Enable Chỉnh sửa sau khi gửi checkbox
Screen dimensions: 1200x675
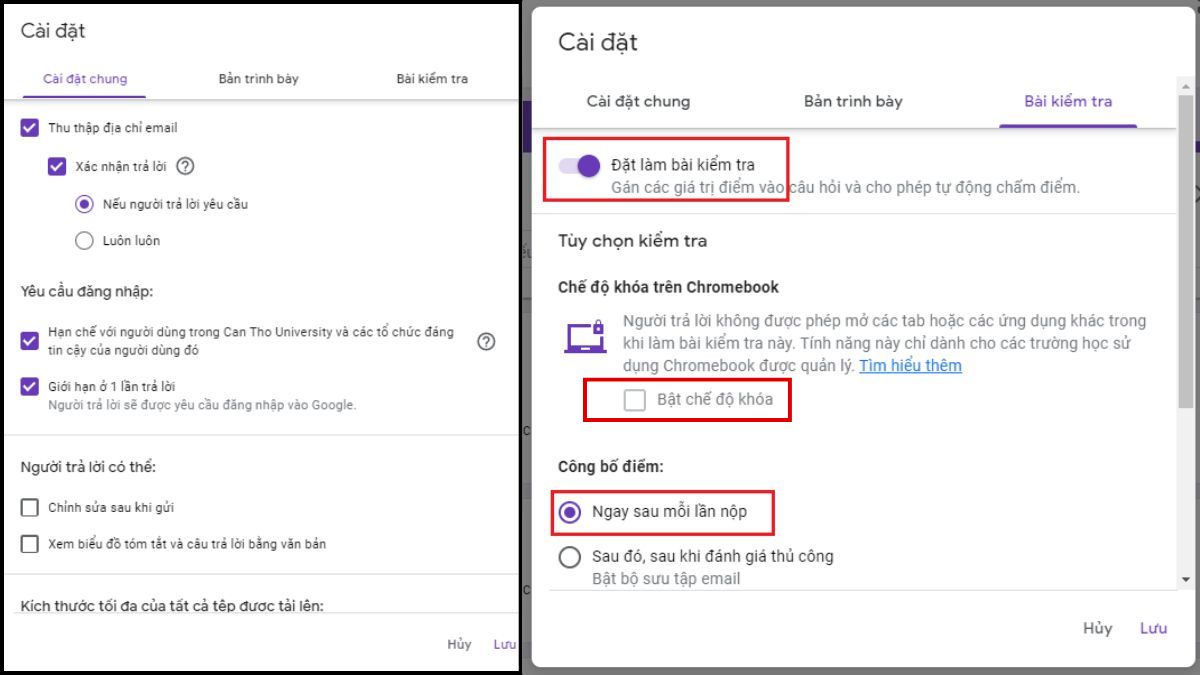tap(30, 508)
